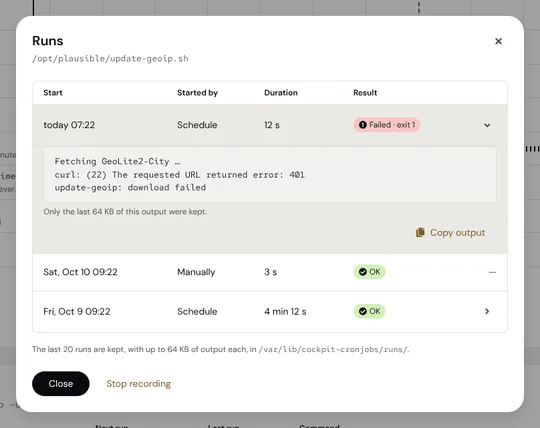The image size is (540, 428).
Task: Click the Stop recording link
Action: click(138, 384)
